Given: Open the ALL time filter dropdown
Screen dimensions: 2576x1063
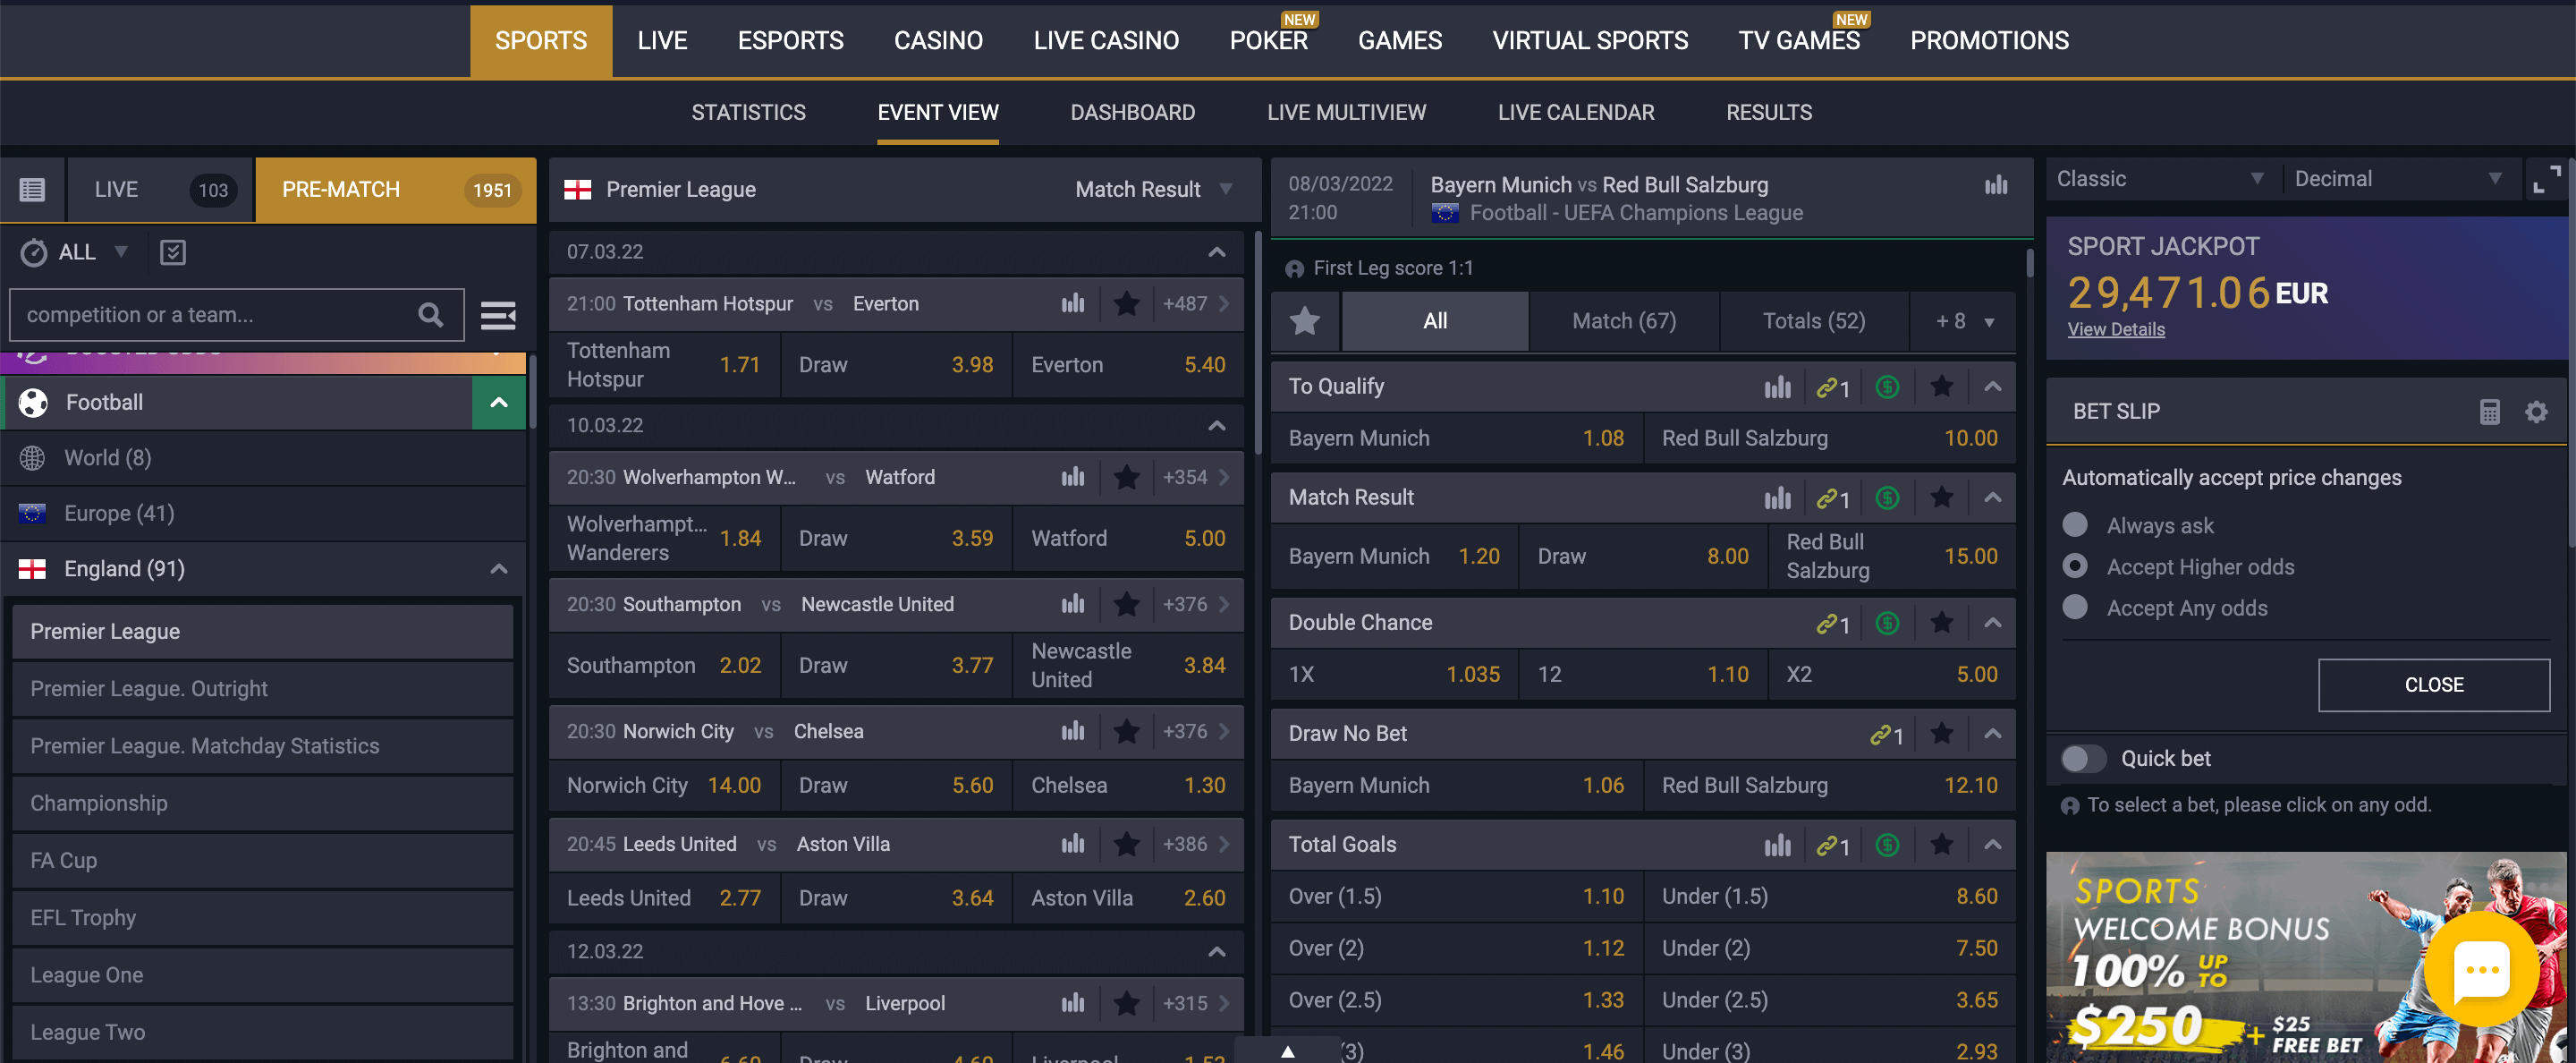Looking at the screenshot, I should pos(75,252).
